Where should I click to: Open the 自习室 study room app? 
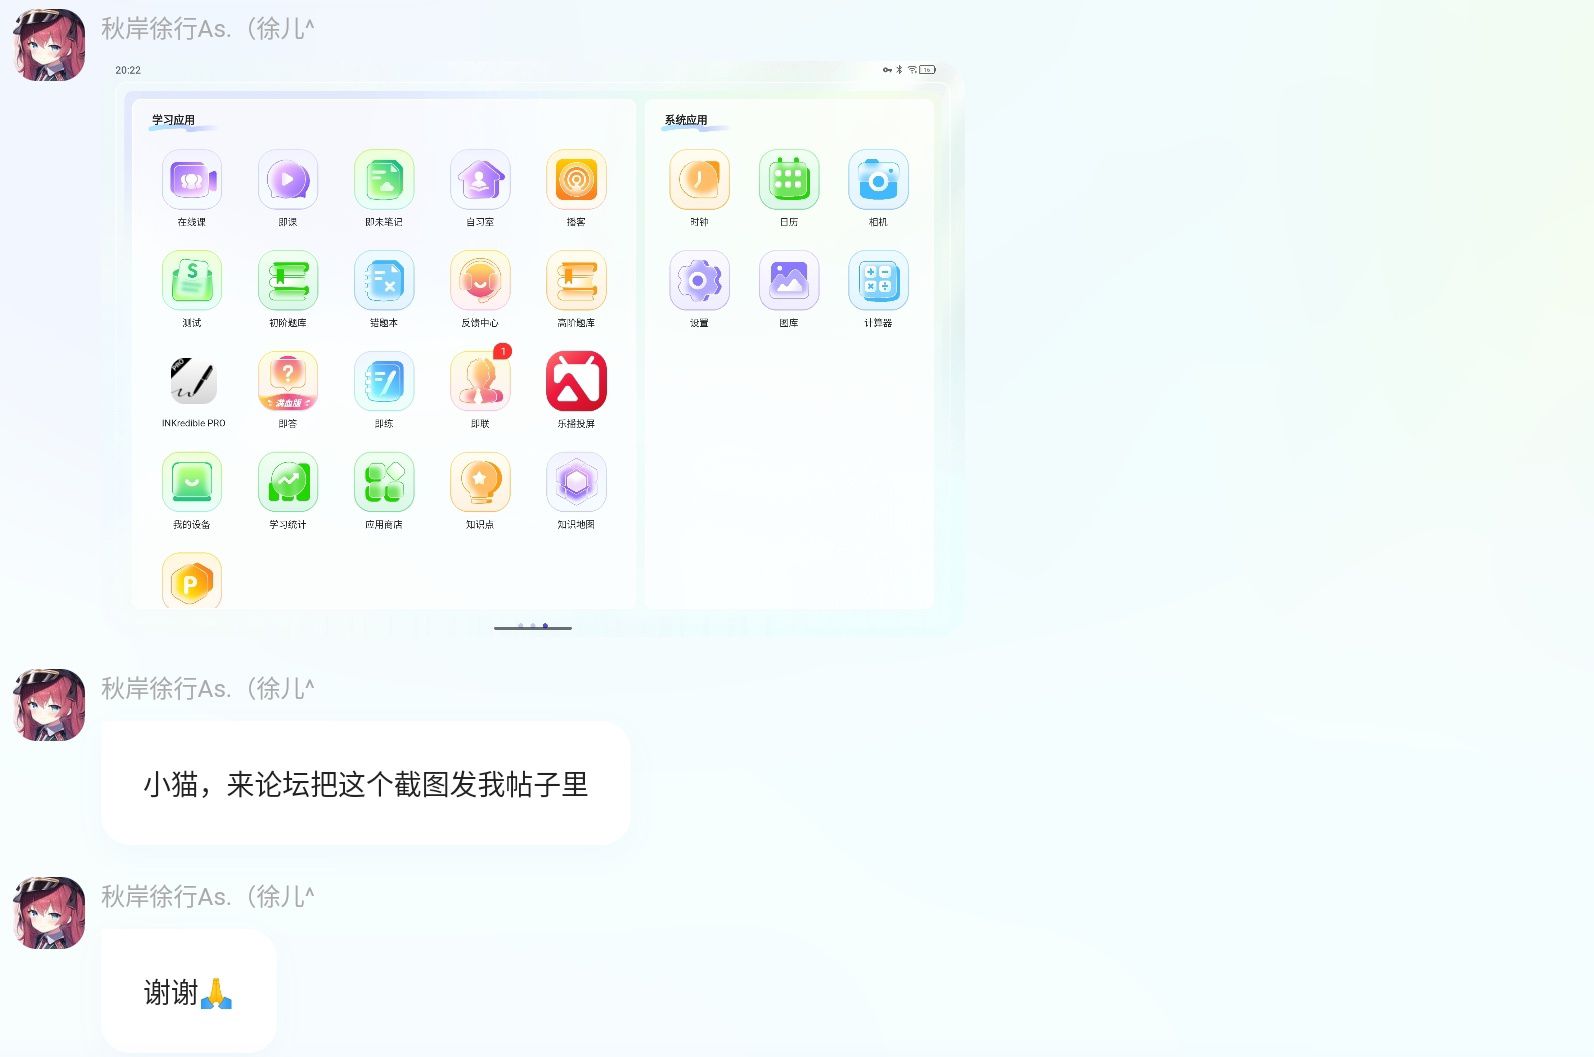(480, 181)
